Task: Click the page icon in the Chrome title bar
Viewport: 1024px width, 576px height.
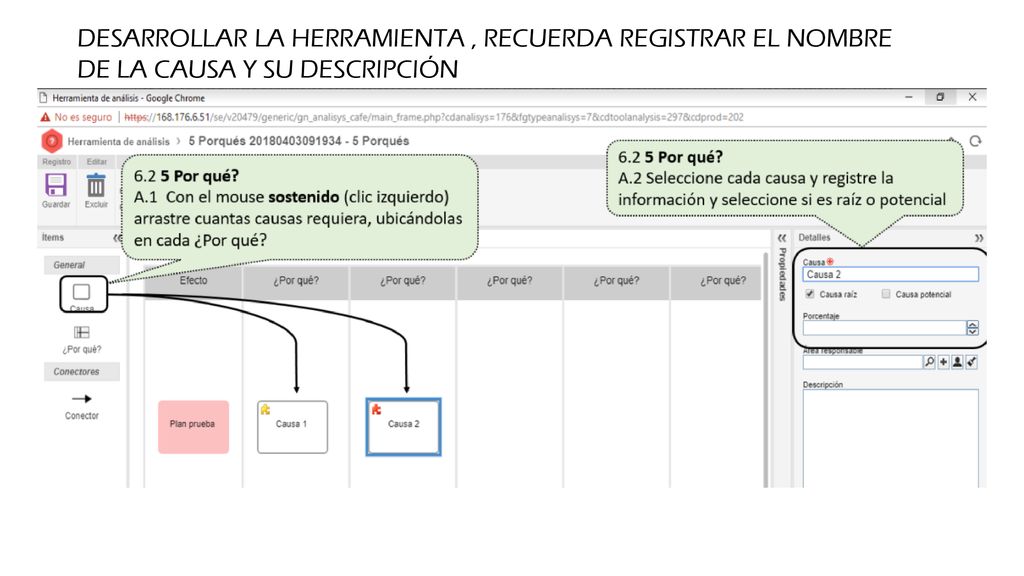Action: tap(44, 98)
